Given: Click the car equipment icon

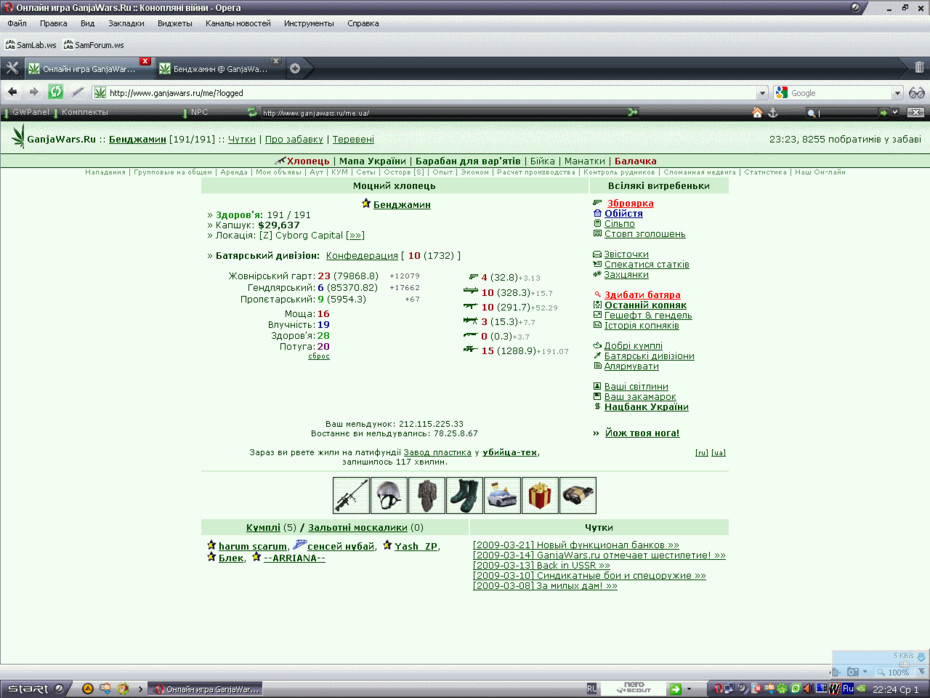Looking at the screenshot, I should [x=502, y=495].
